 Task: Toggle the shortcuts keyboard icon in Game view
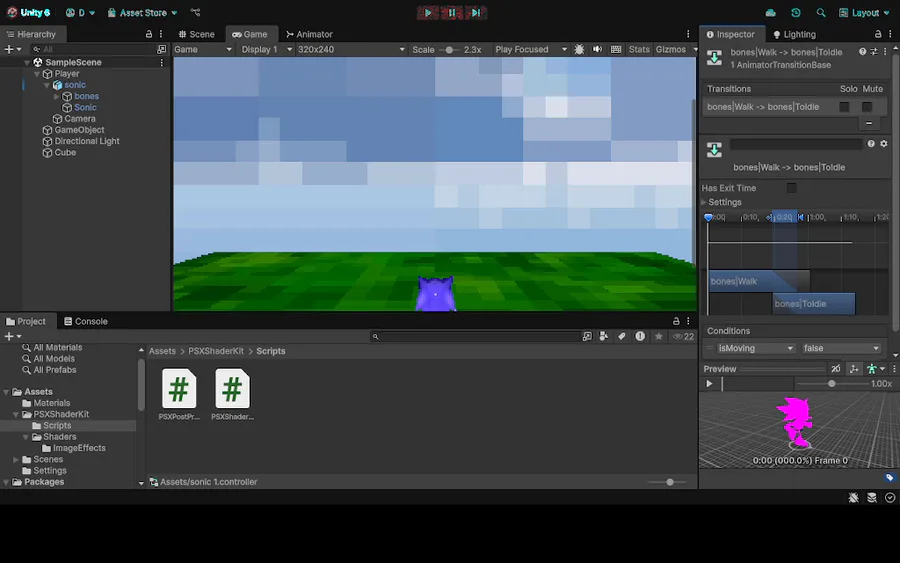point(616,49)
